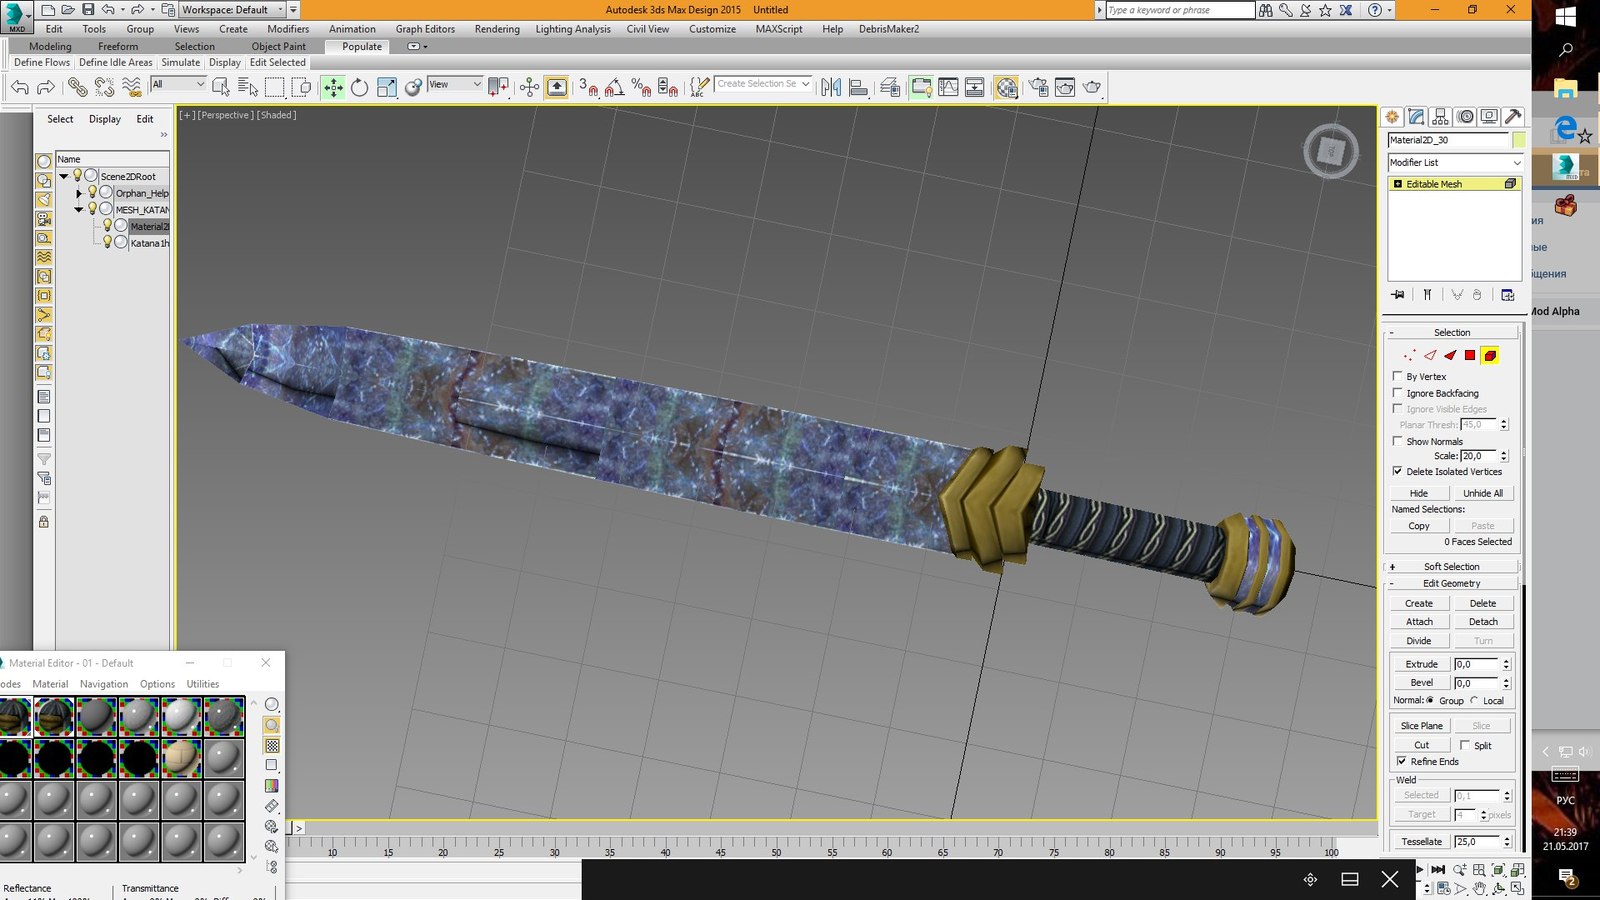Viewport: 1600px width, 900px height.
Task: Toggle the 3D Snaps icon
Action: [588, 88]
